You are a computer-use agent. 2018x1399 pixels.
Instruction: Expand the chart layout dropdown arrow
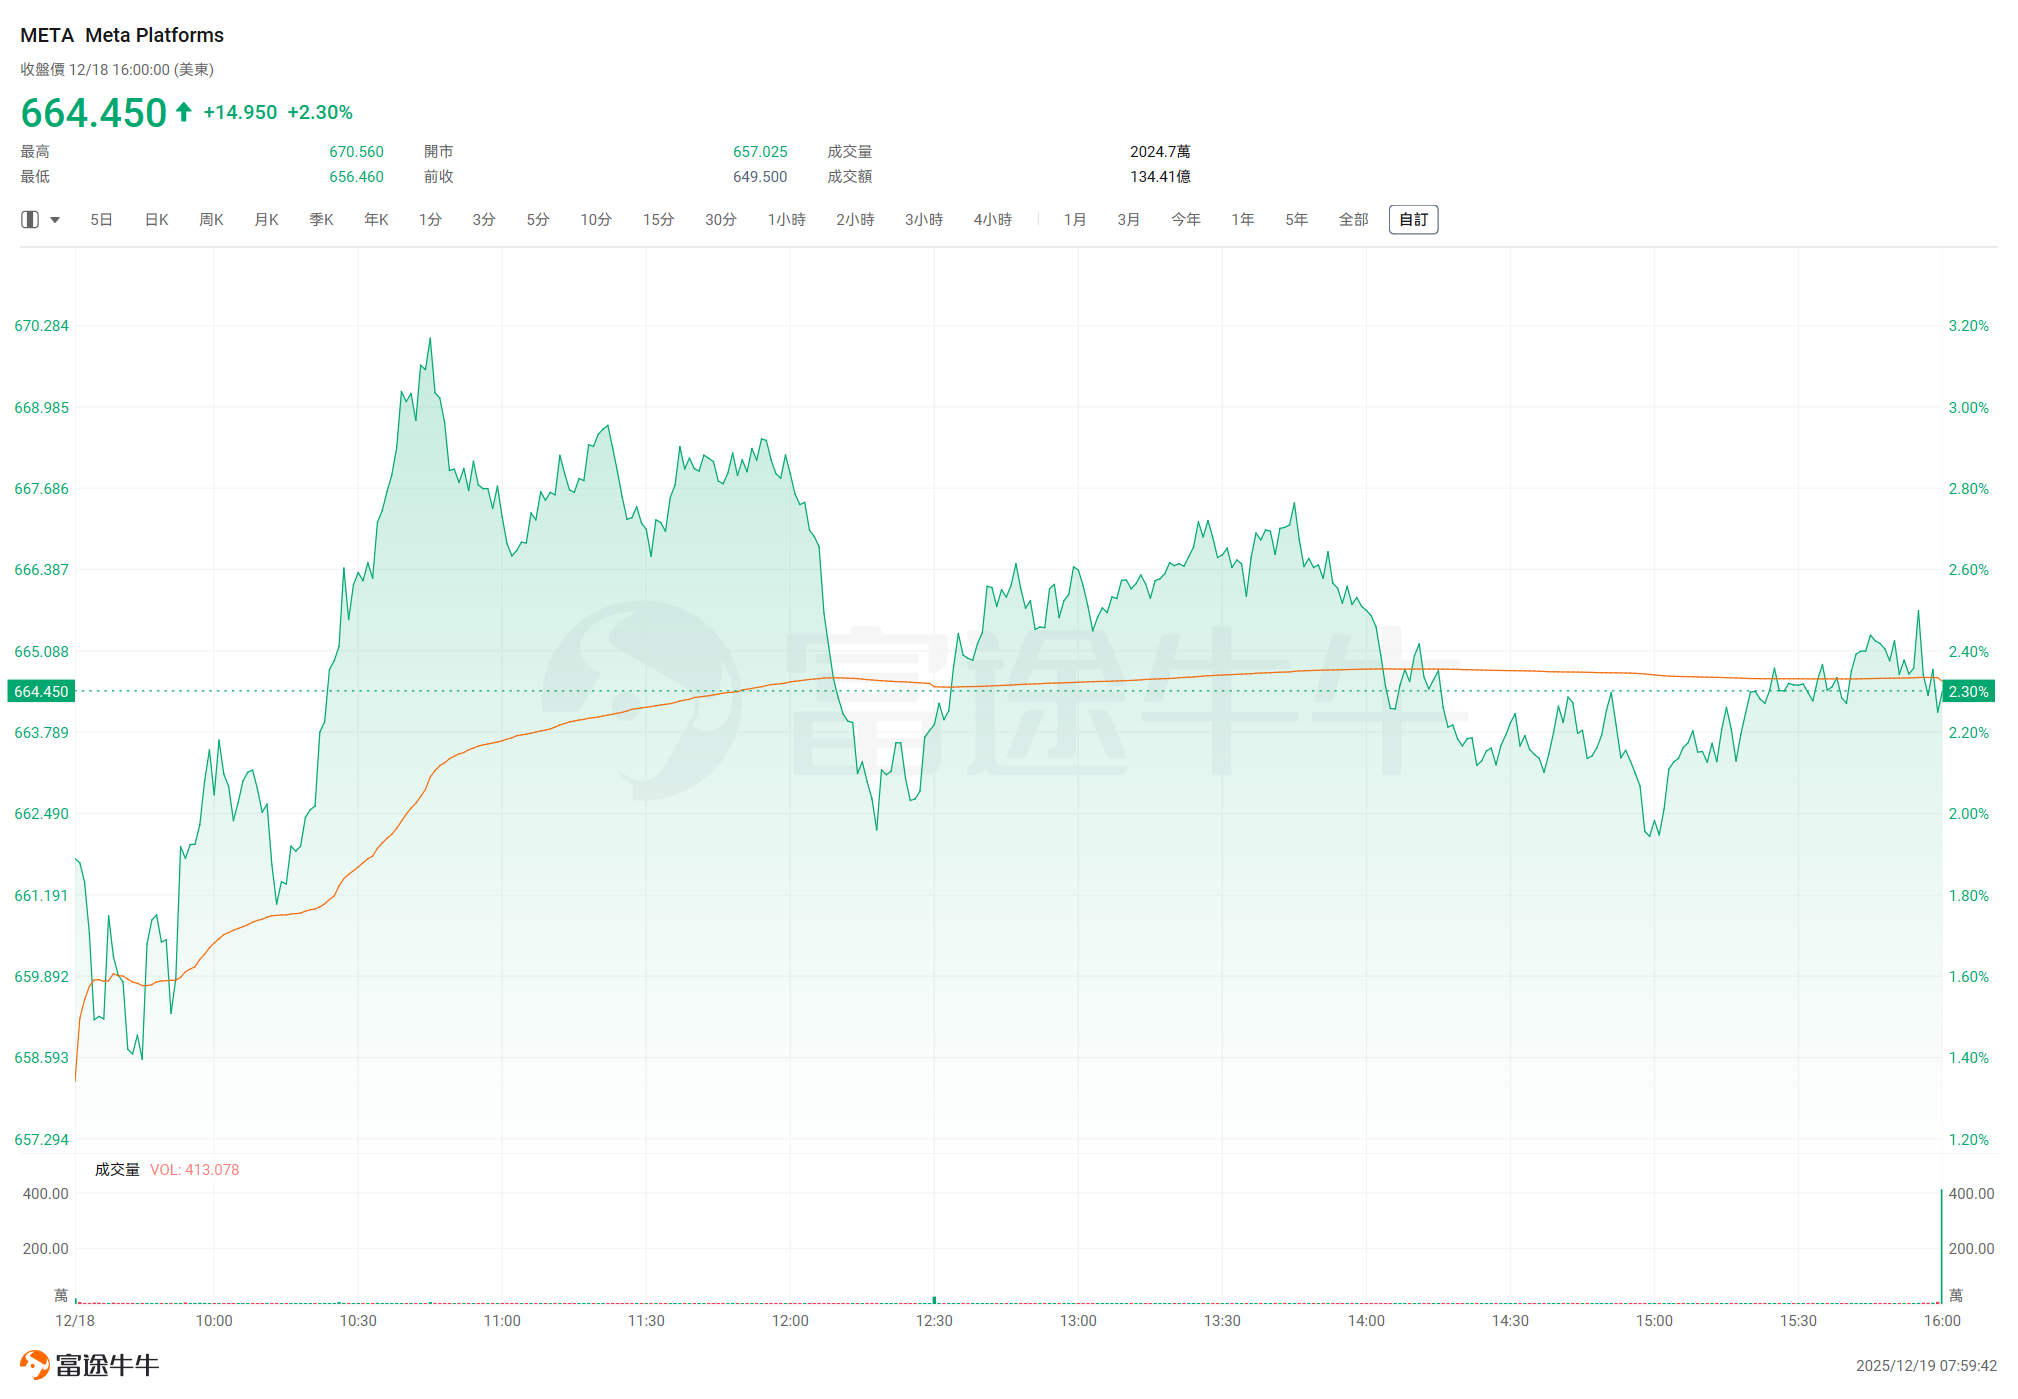[55, 220]
